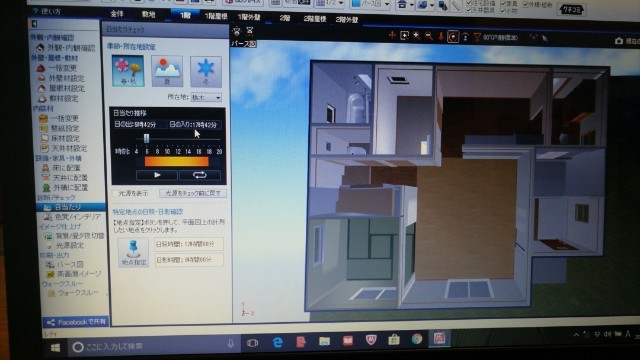Select 外構に配置 in the sidebar
This screenshot has width=640, height=360.
[65, 187]
